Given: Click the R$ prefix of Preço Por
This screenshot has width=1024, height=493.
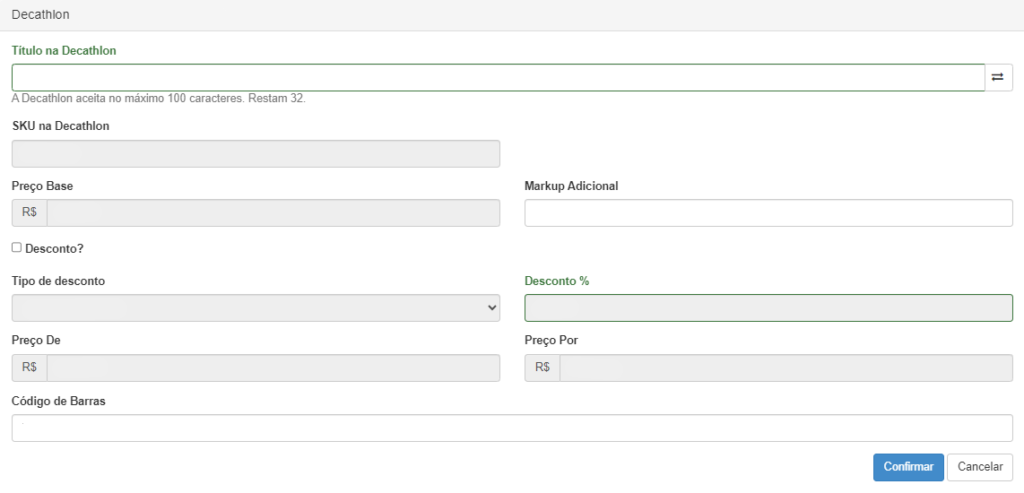Looking at the screenshot, I should coord(543,368).
